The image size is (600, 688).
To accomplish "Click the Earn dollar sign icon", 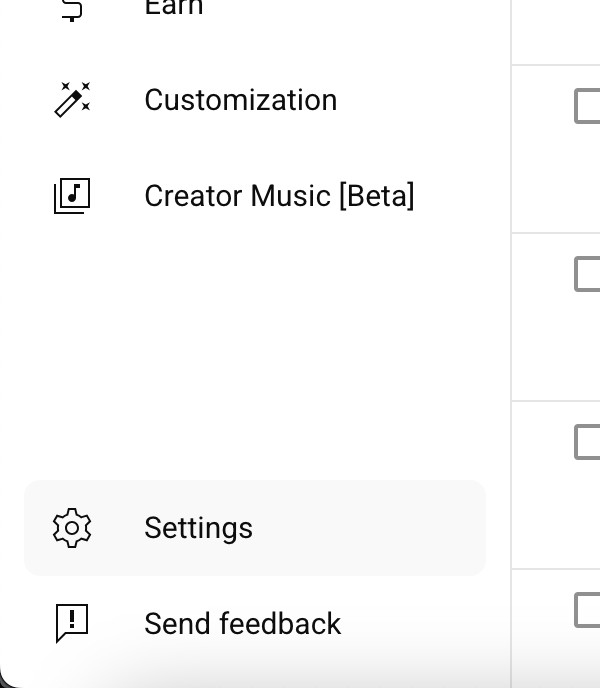I will tap(71, 7).
